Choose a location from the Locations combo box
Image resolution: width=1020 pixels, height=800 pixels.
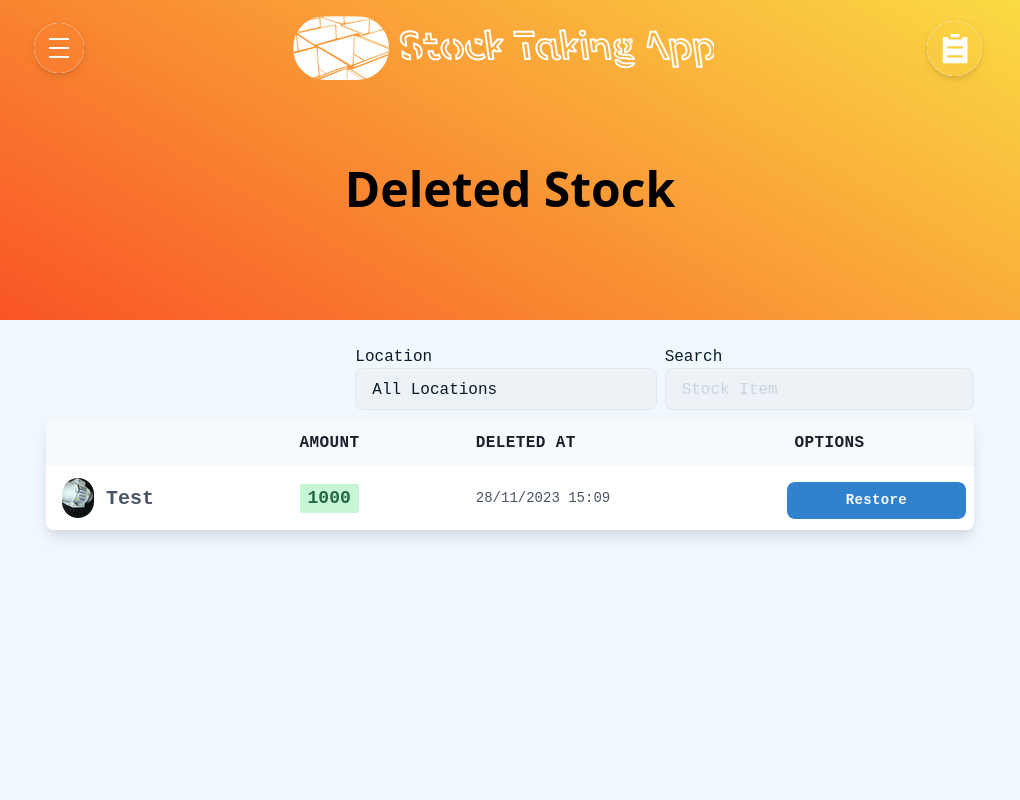click(x=505, y=389)
